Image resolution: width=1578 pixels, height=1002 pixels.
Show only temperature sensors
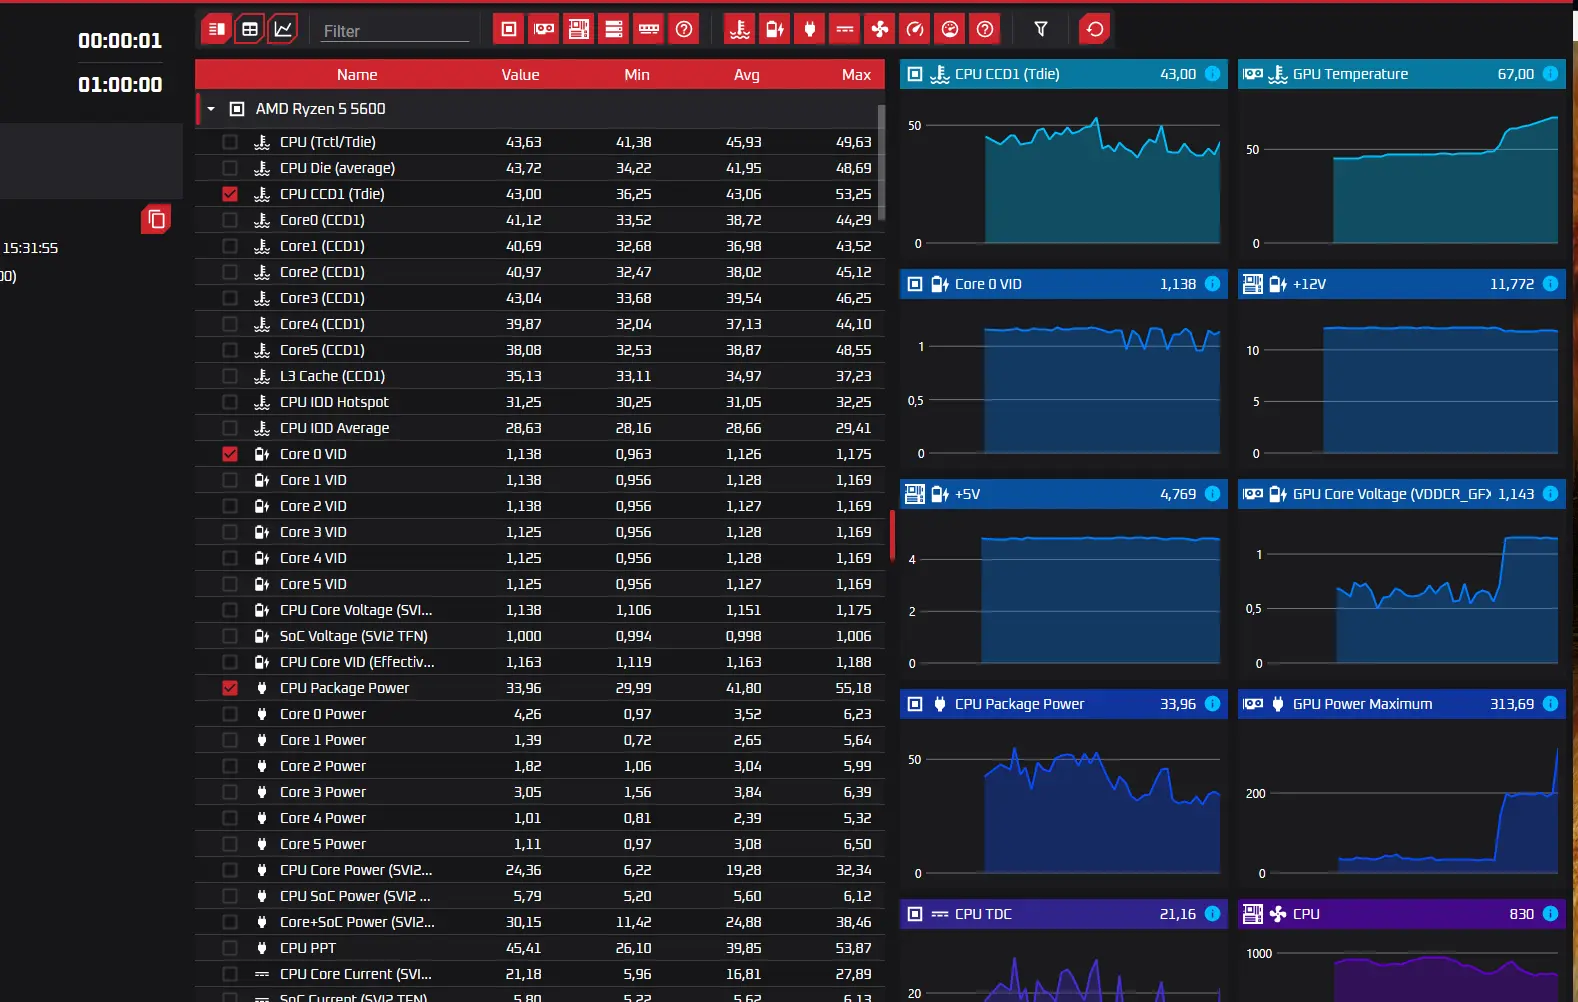740,29
